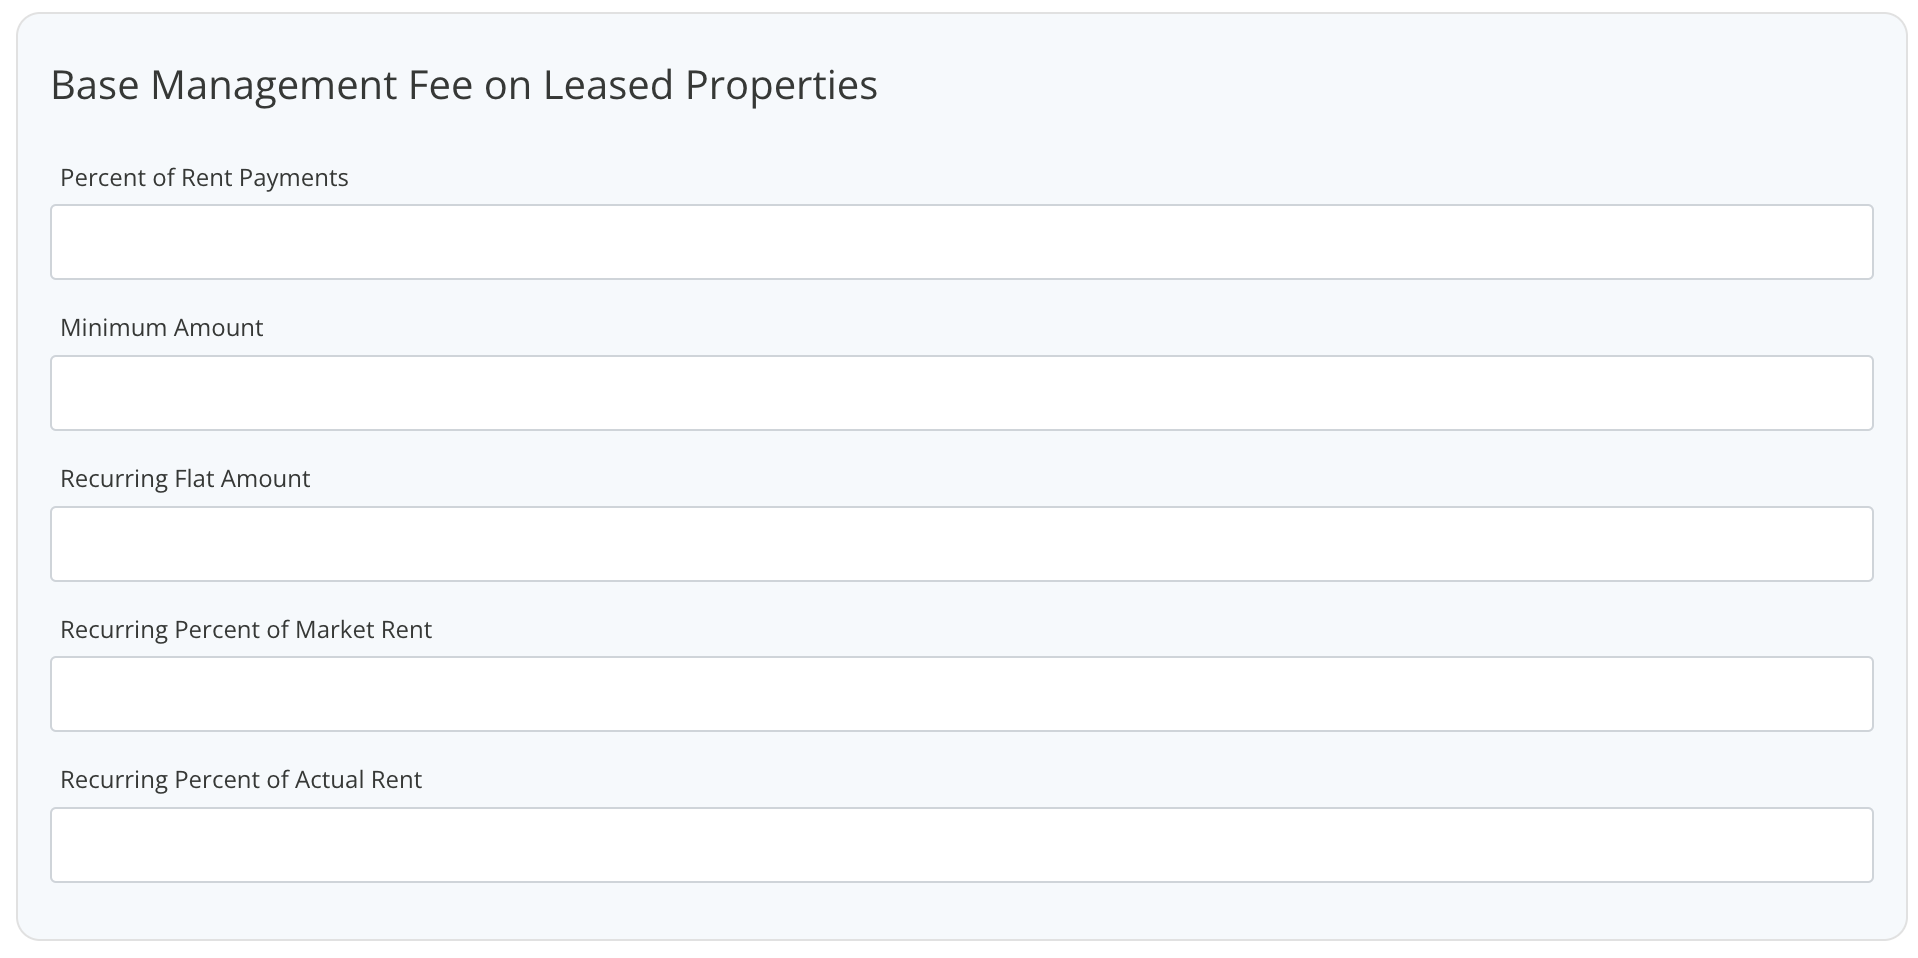Click the Recurring Percent of Market Rent field
The image size is (1918, 958).
[960, 694]
